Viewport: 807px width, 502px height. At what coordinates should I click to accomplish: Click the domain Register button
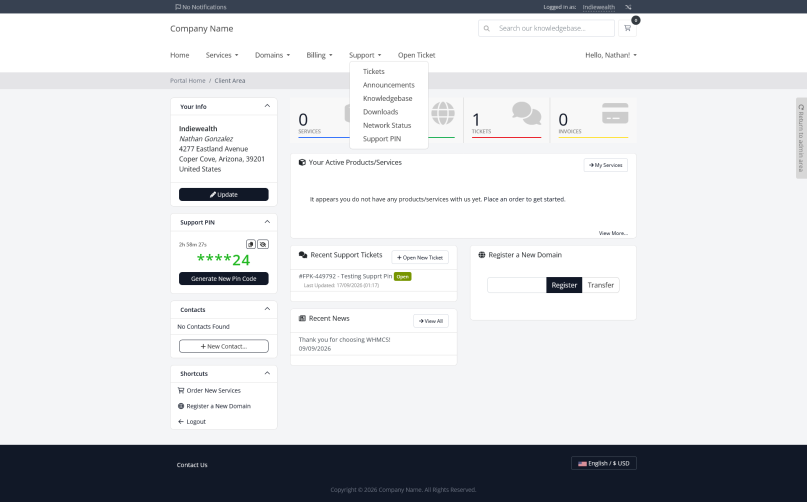coord(564,285)
